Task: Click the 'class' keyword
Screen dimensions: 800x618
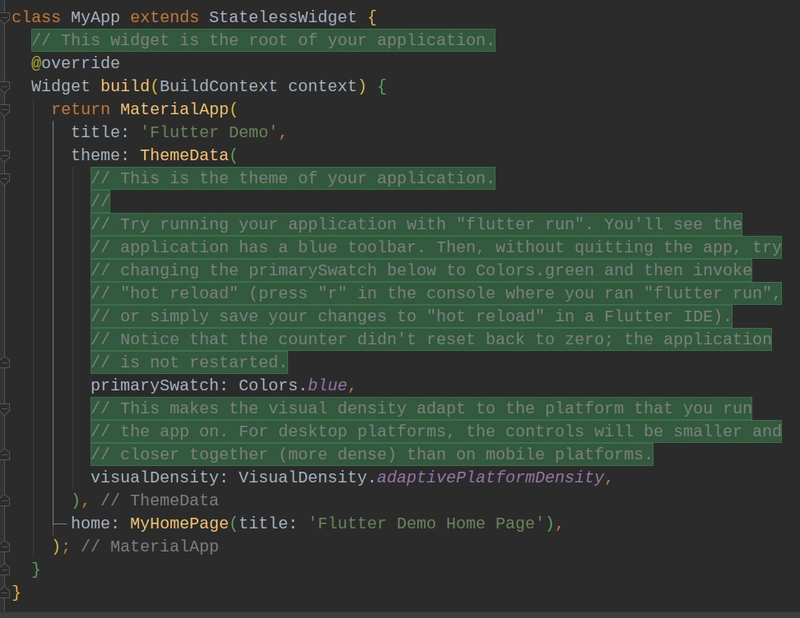Action: (36, 17)
